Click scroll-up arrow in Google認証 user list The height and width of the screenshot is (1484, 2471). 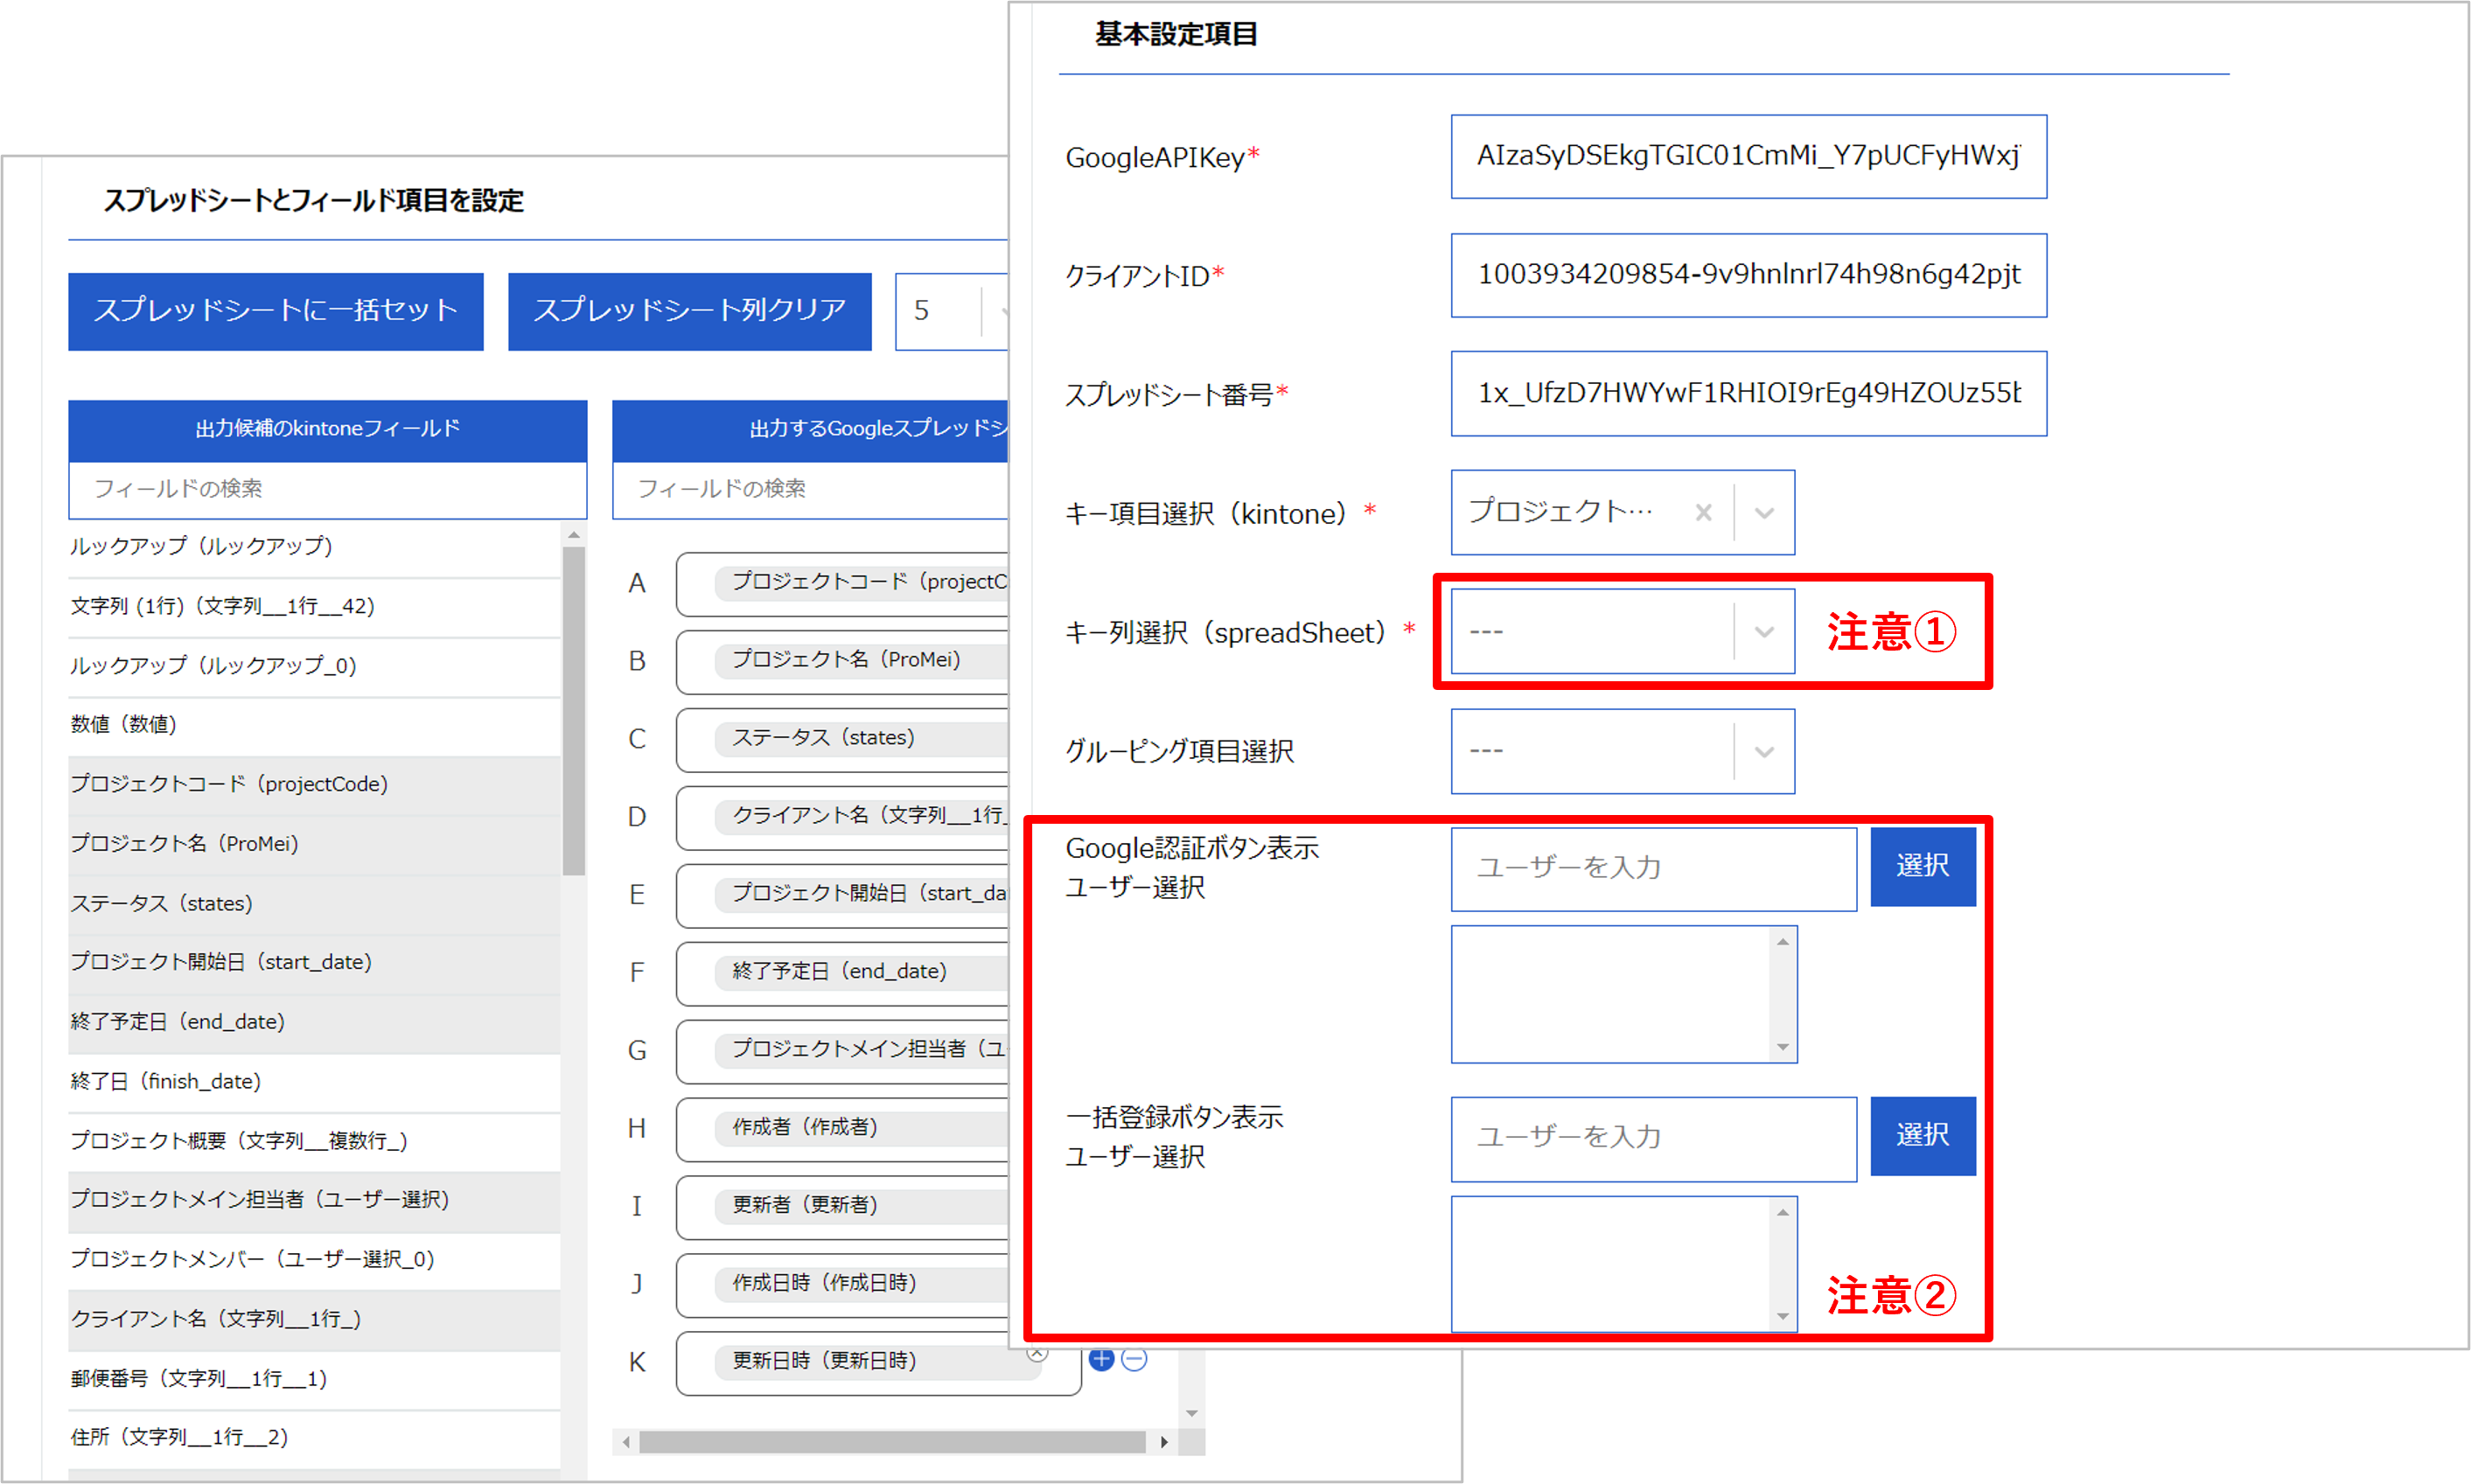click(x=1783, y=941)
